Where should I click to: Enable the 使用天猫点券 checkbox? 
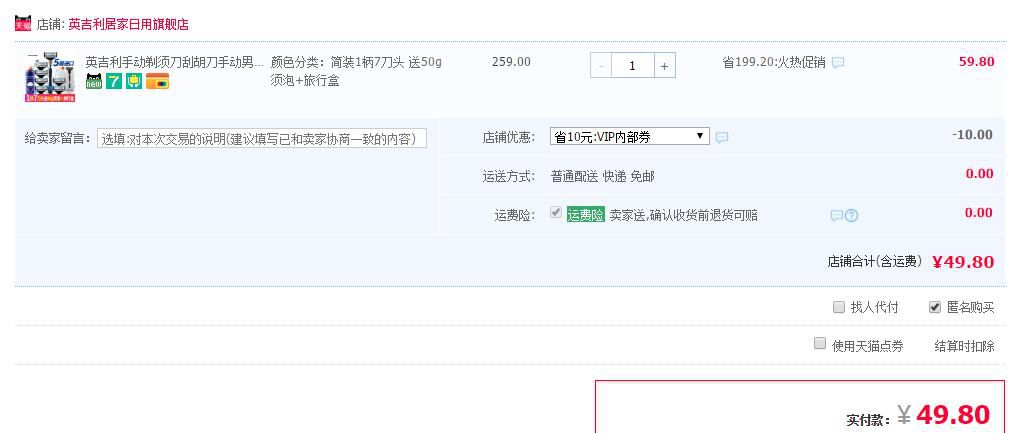[x=820, y=343]
